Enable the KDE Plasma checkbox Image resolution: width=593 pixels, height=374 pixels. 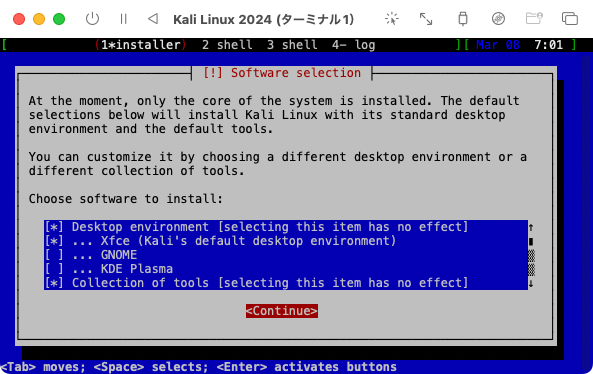point(54,269)
